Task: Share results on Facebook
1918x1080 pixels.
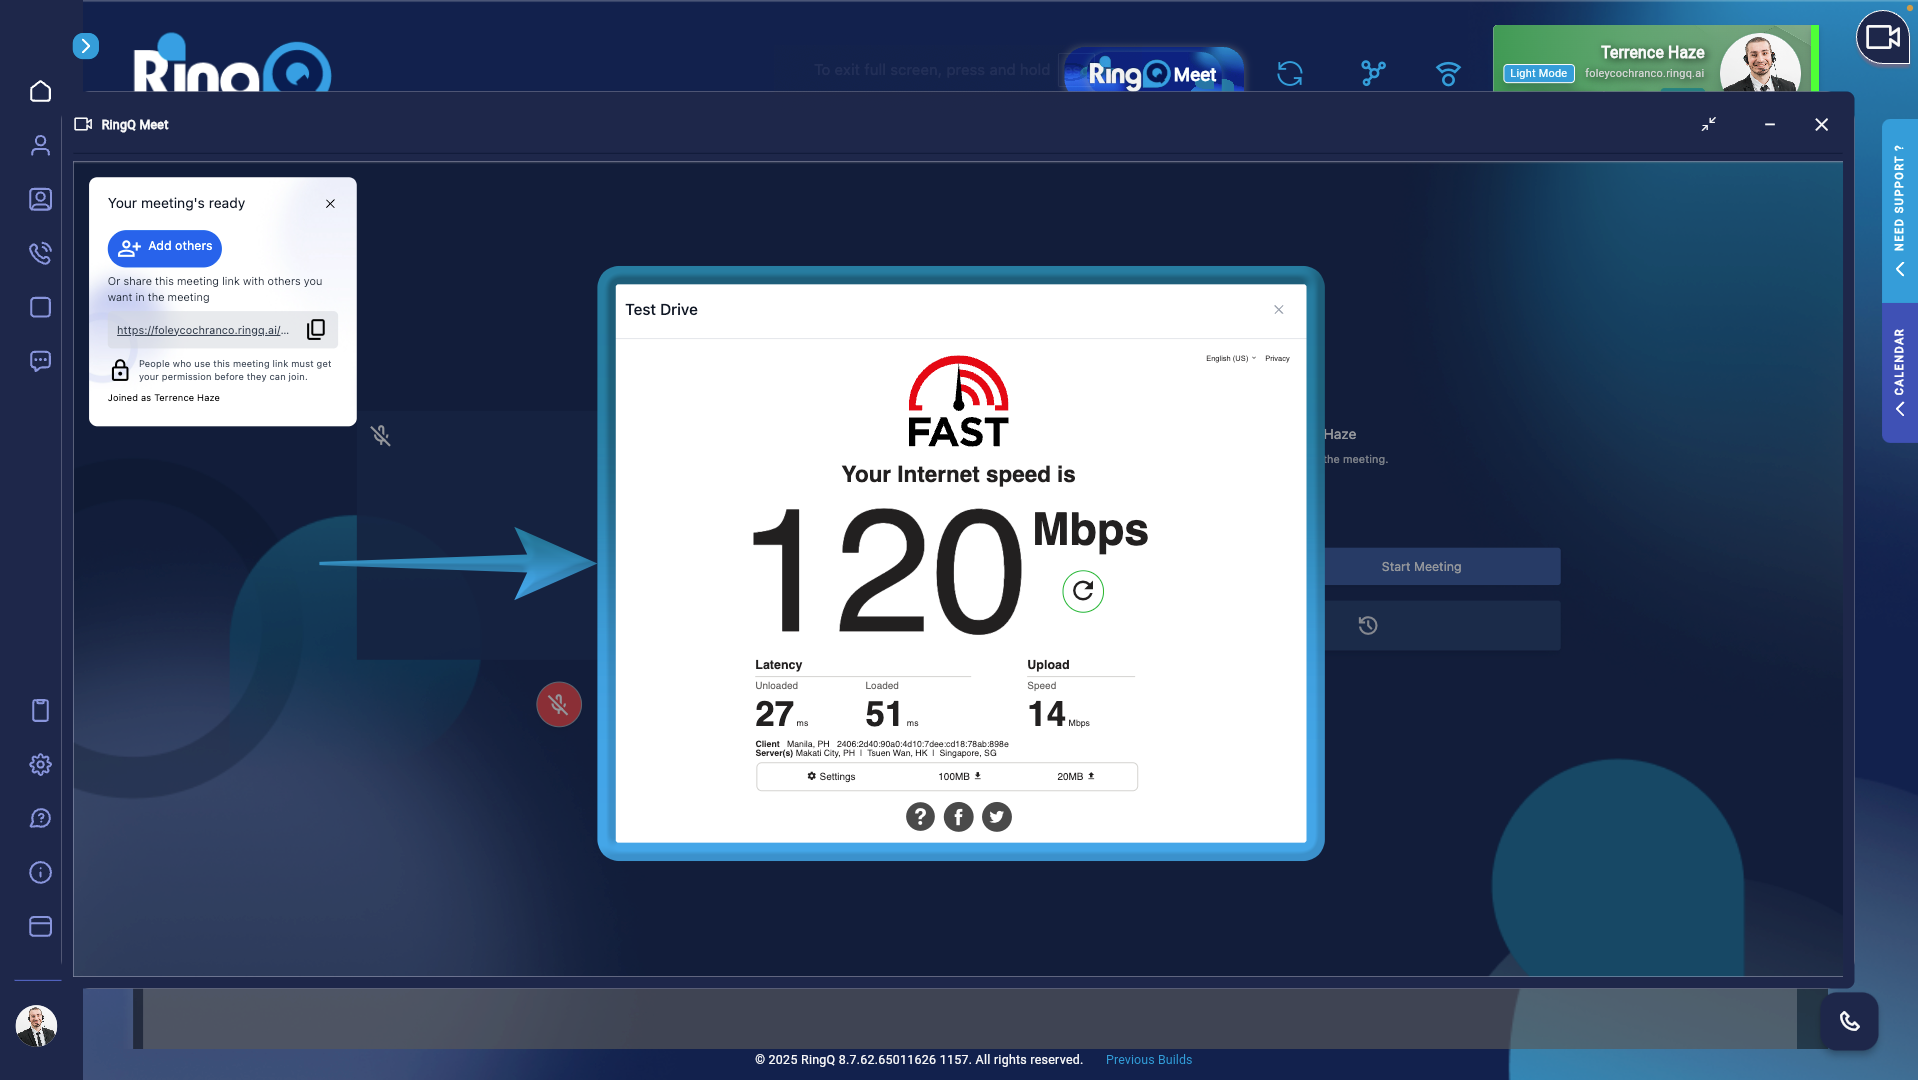Action: (958, 817)
